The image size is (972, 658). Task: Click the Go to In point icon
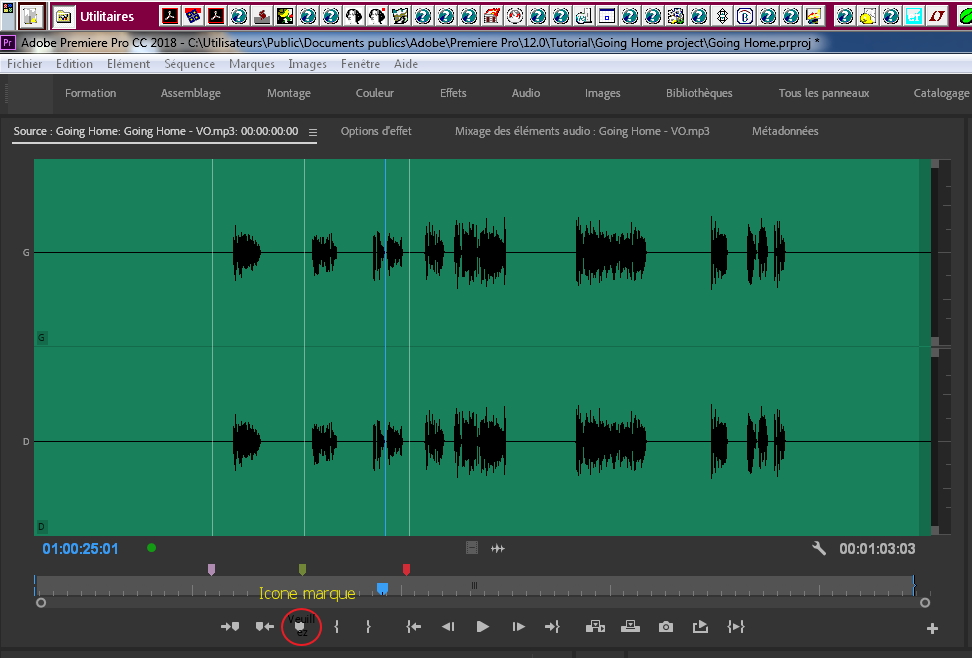(413, 627)
